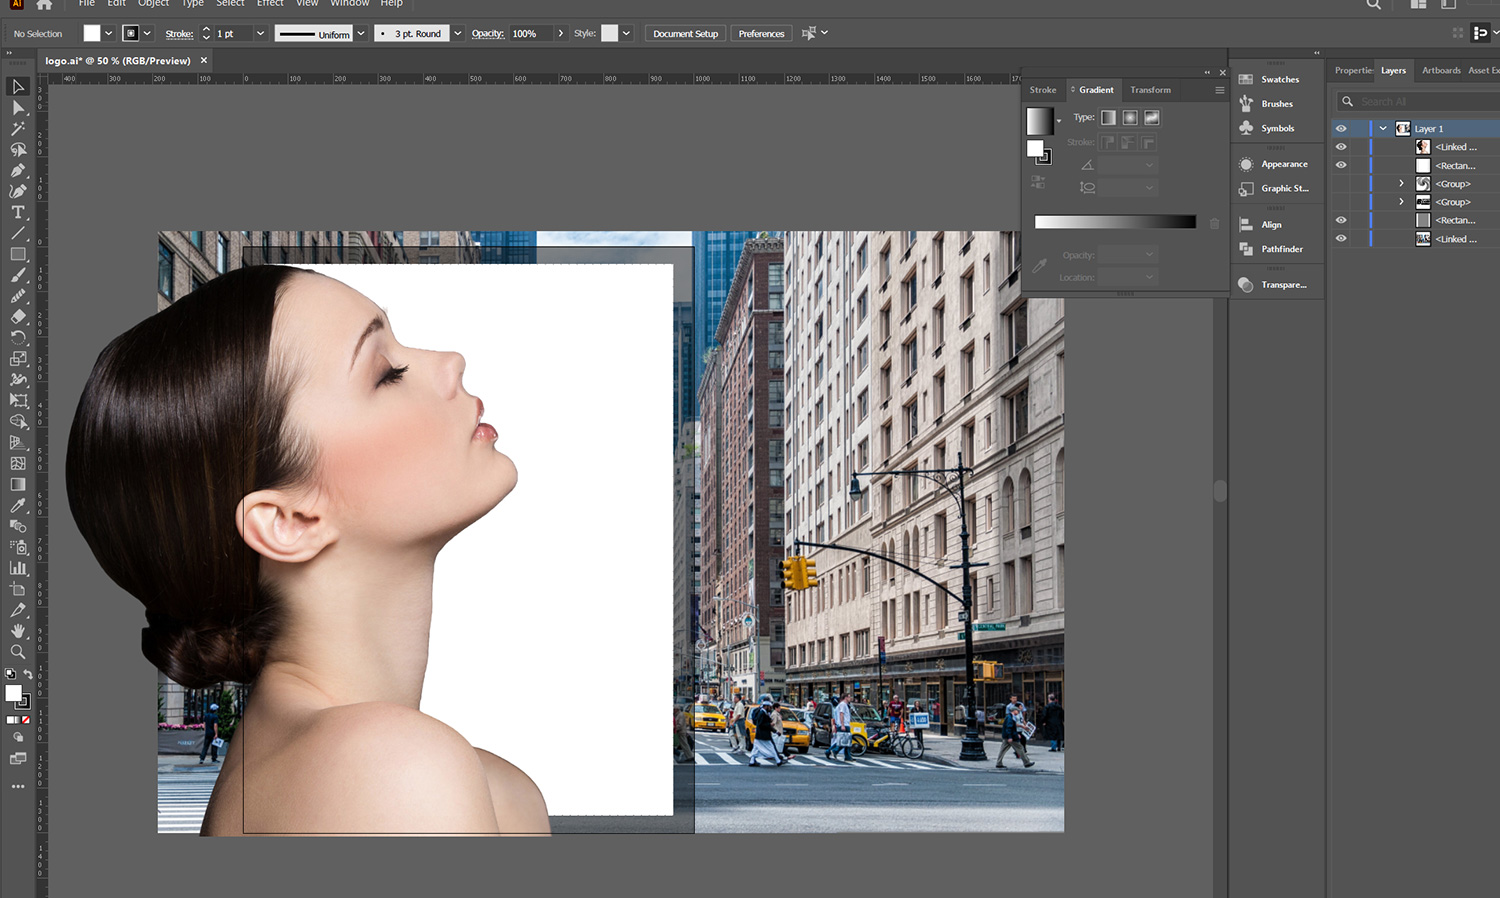Click the gradient preview swatch

pos(1040,121)
